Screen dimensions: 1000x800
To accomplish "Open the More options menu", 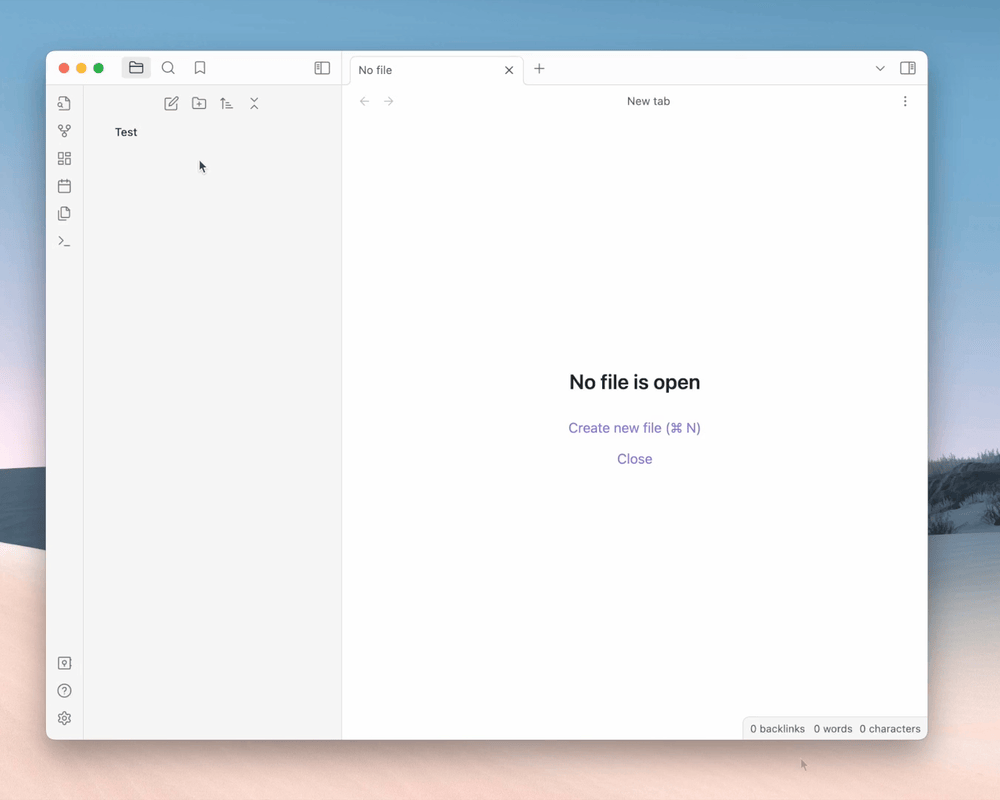I will click(x=905, y=101).
